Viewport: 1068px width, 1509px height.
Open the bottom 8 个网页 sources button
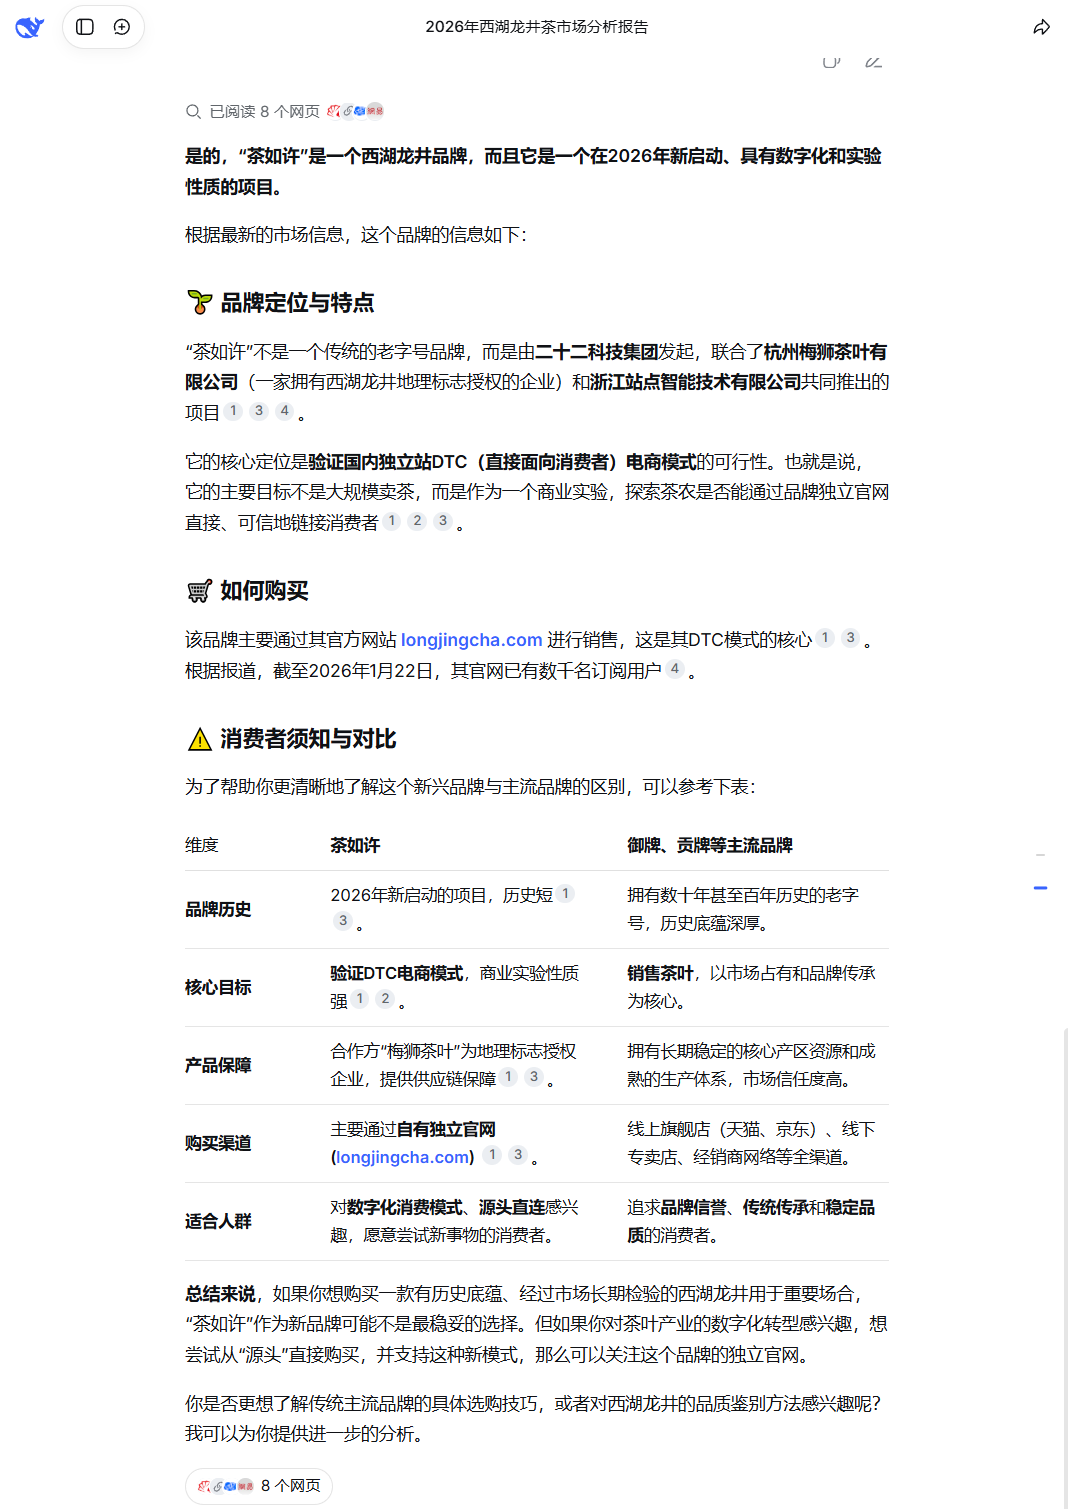259,1486
